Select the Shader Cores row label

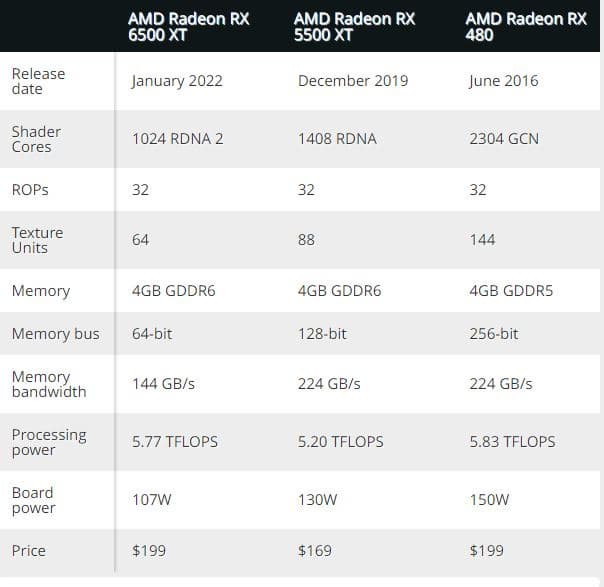pos(36,139)
